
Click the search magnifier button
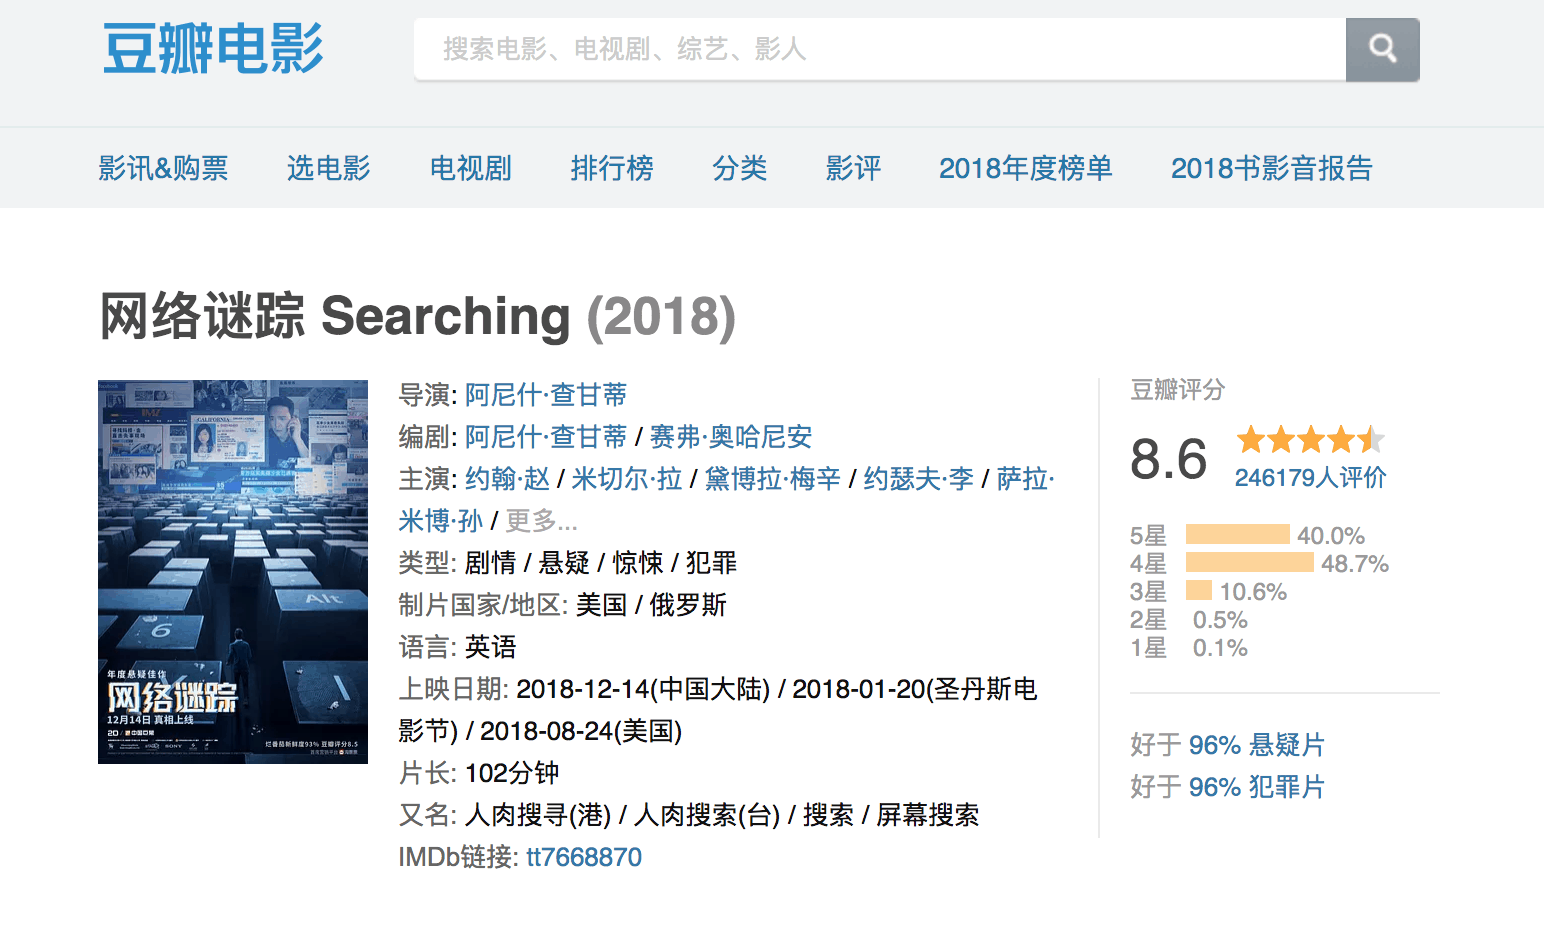[x=1382, y=49]
